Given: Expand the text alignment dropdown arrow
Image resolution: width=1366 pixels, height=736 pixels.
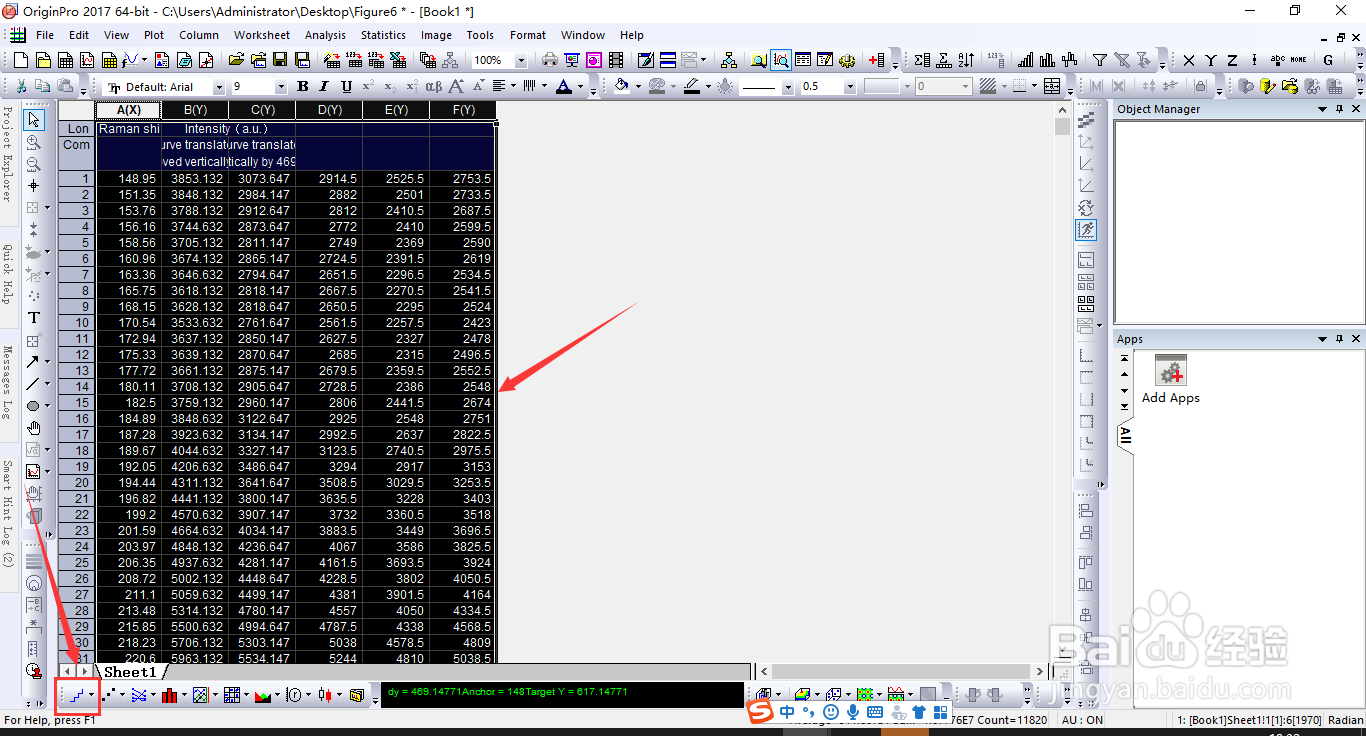Looking at the screenshot, I should (513, 87).
